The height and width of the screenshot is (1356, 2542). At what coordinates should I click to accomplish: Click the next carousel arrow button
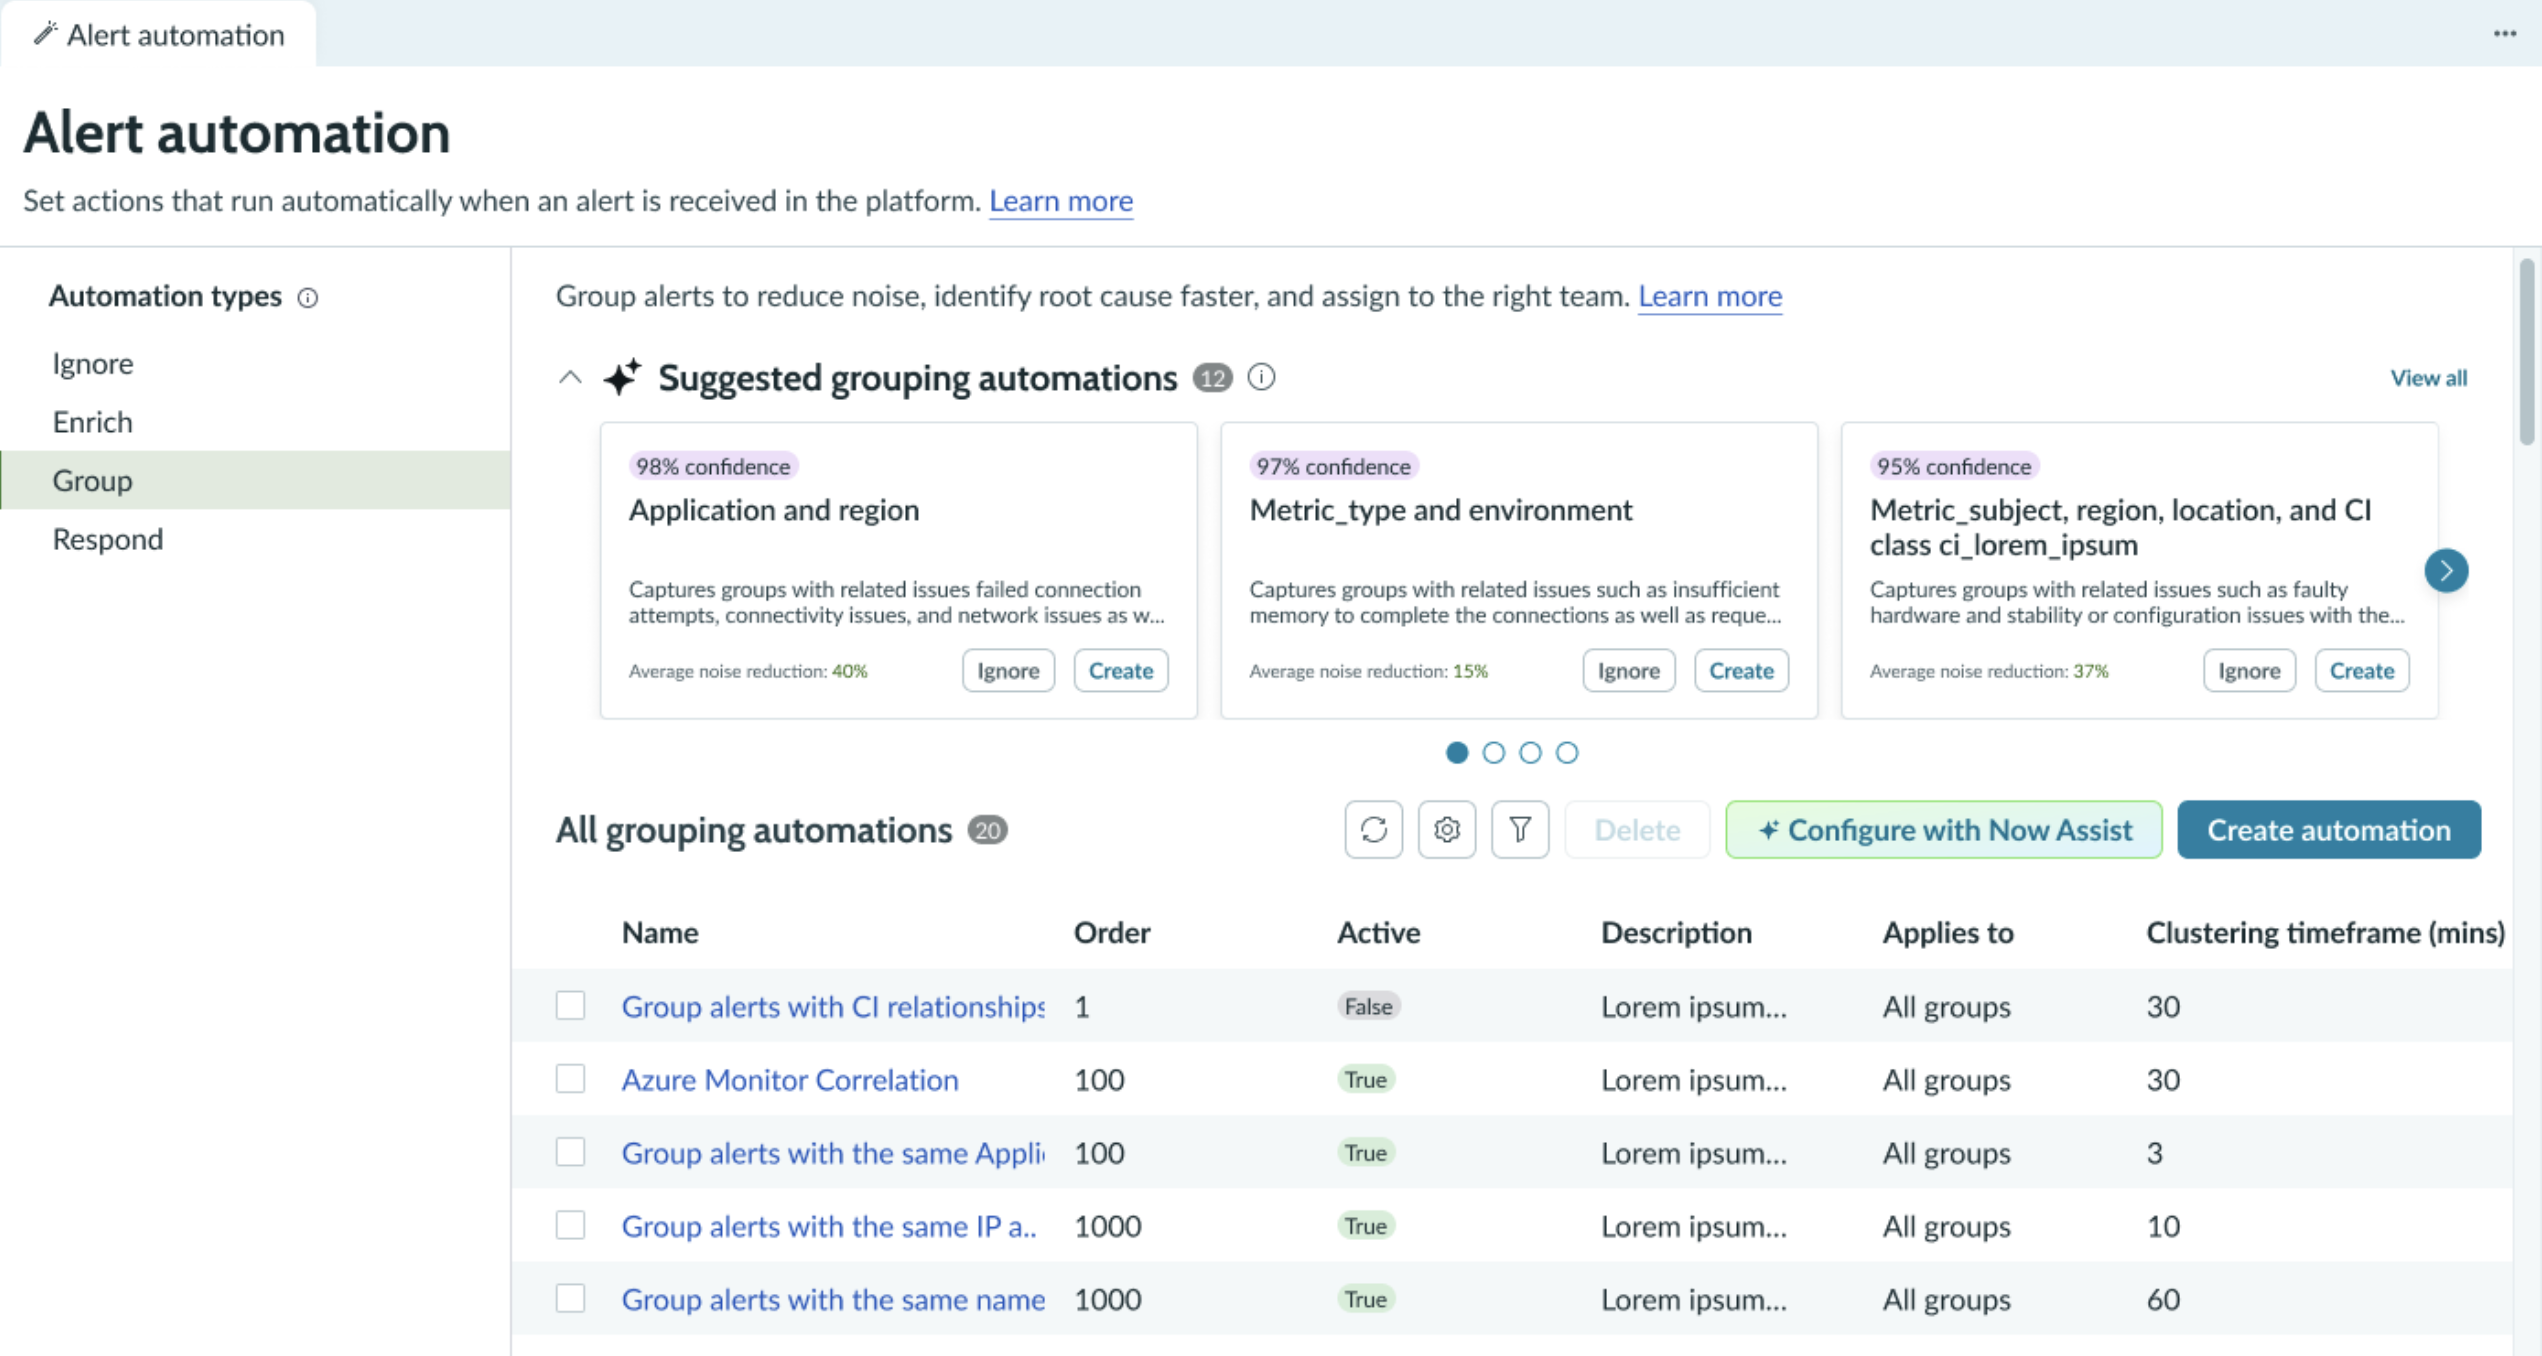coord(2446,571)
